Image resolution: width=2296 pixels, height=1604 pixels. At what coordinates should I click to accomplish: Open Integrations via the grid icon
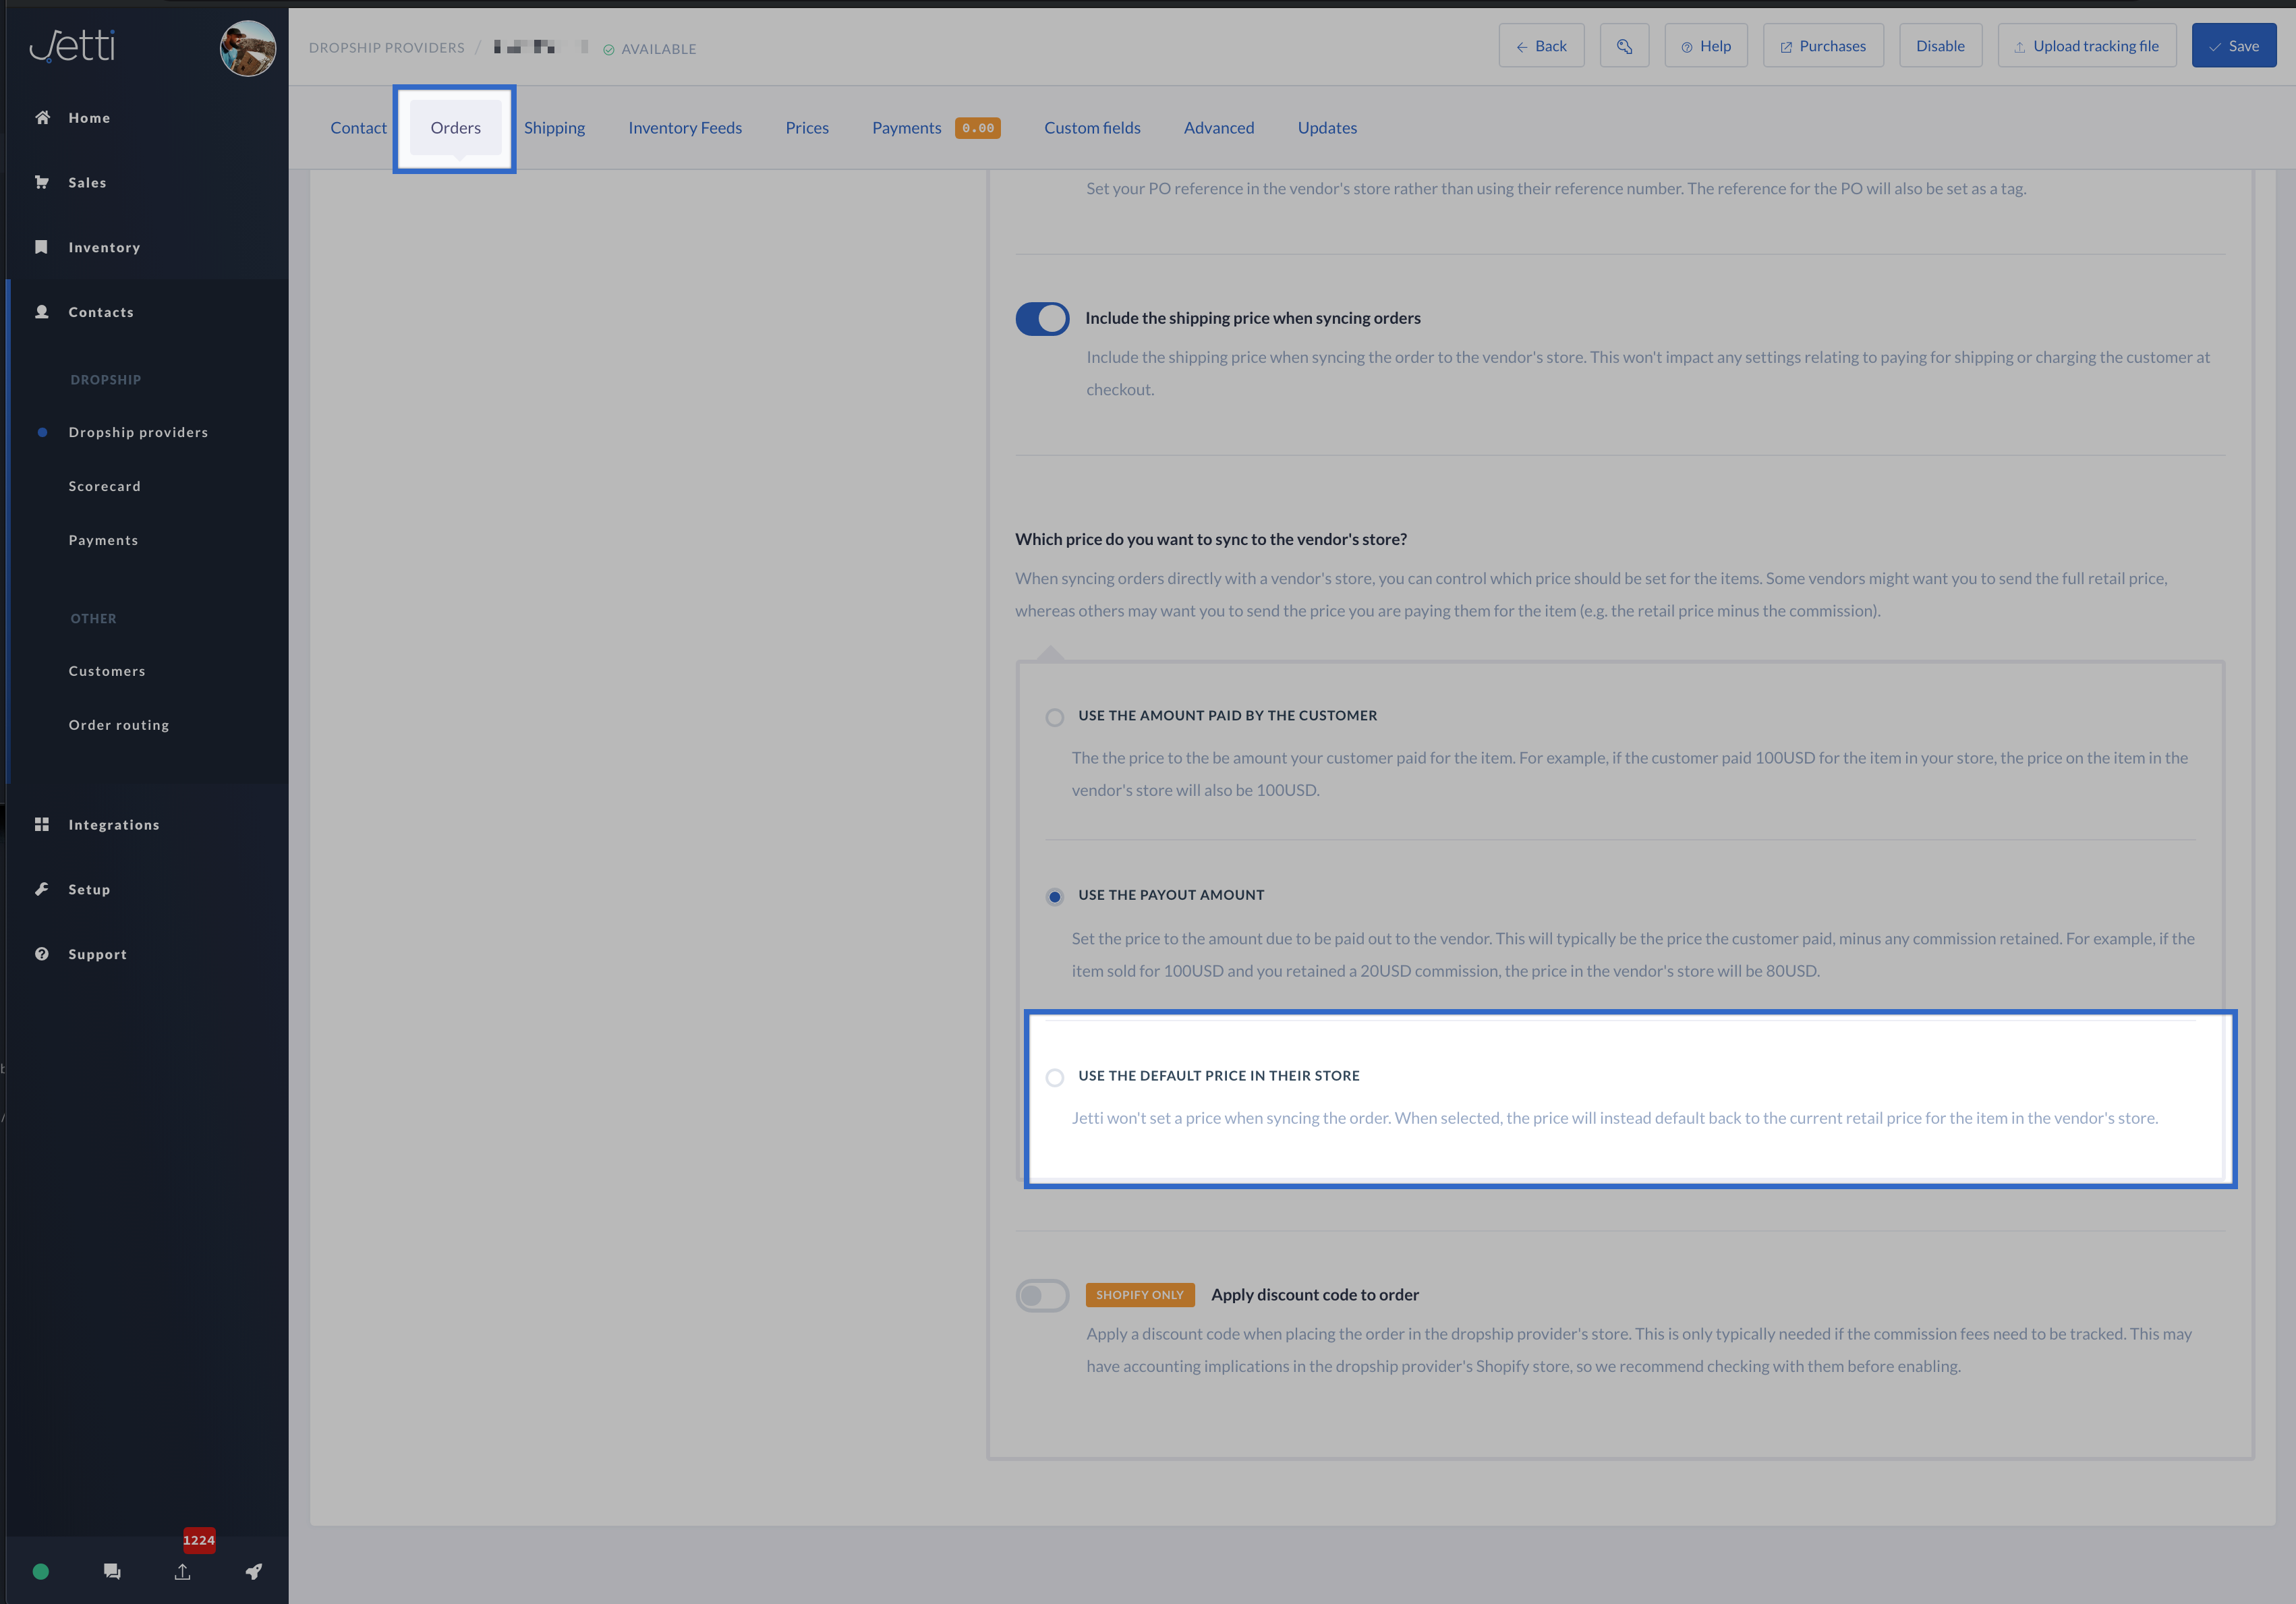coord(42,824)
